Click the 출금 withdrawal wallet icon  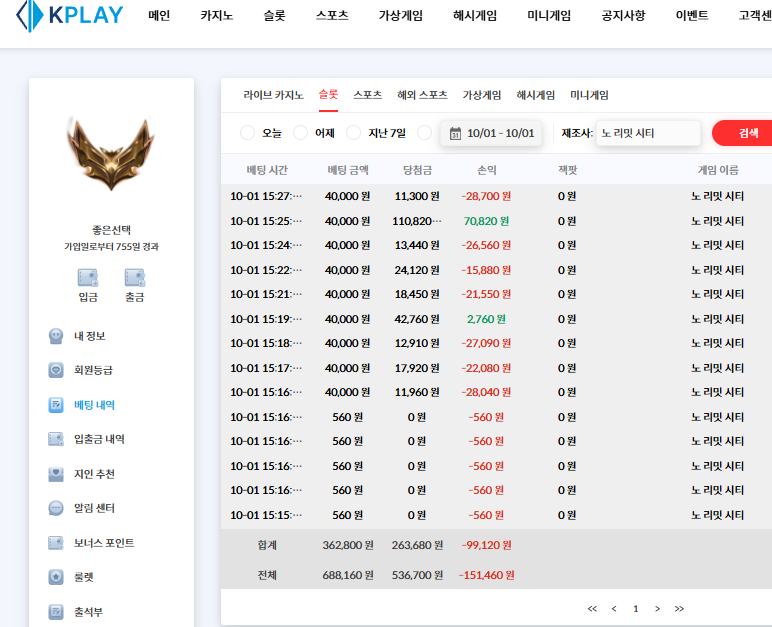tap(134, 277)
